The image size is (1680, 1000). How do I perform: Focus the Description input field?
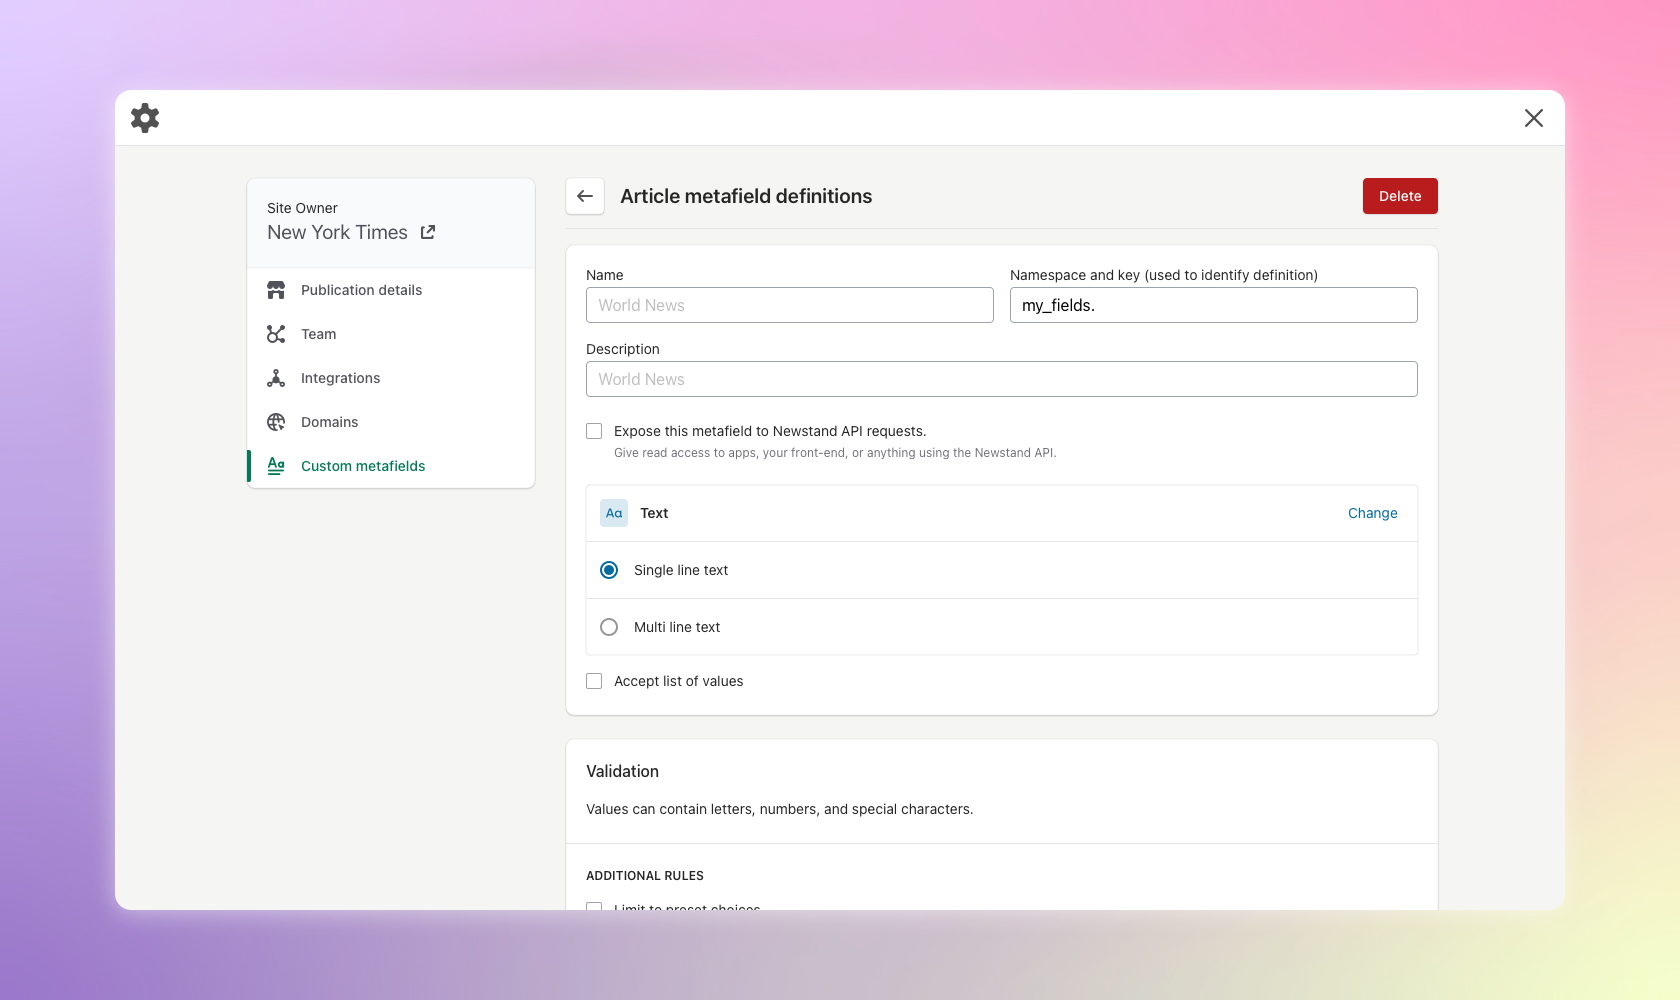click(x=1002, y=379)
